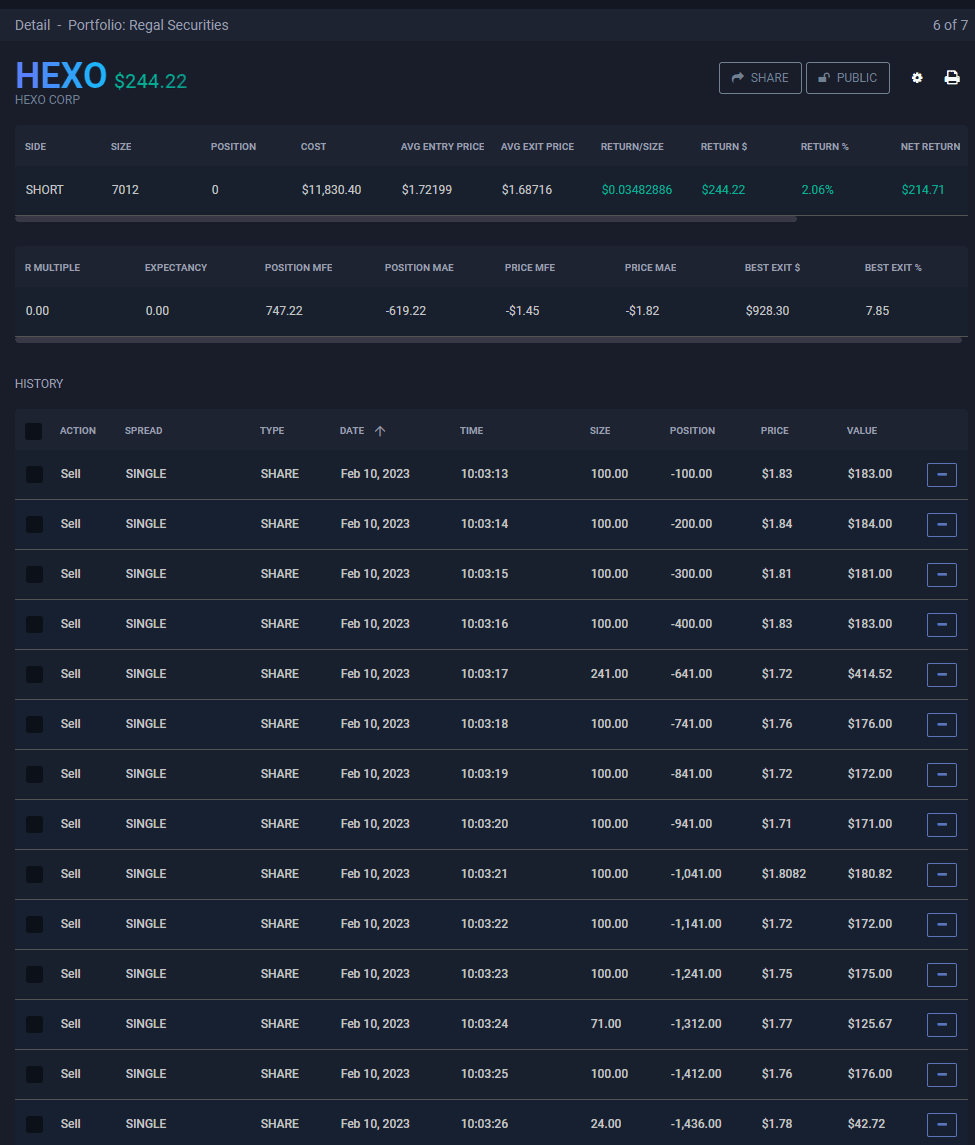This screenshot has height=1145, width=975.
Task: Sort history by PRICE column
Action: click(x=774, y=431)
